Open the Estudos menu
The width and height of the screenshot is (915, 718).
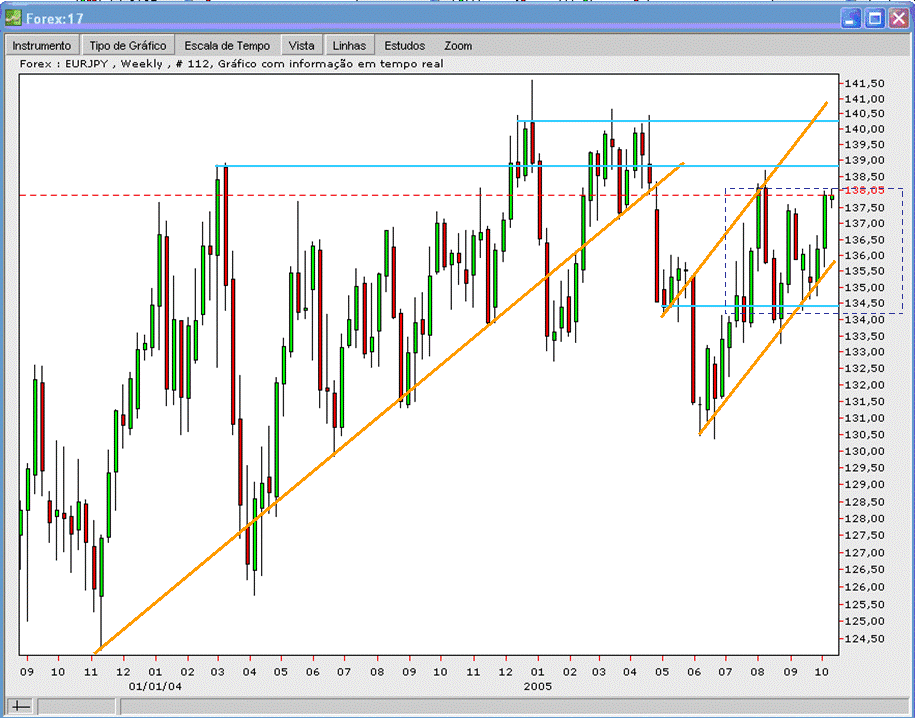[403, 45]
